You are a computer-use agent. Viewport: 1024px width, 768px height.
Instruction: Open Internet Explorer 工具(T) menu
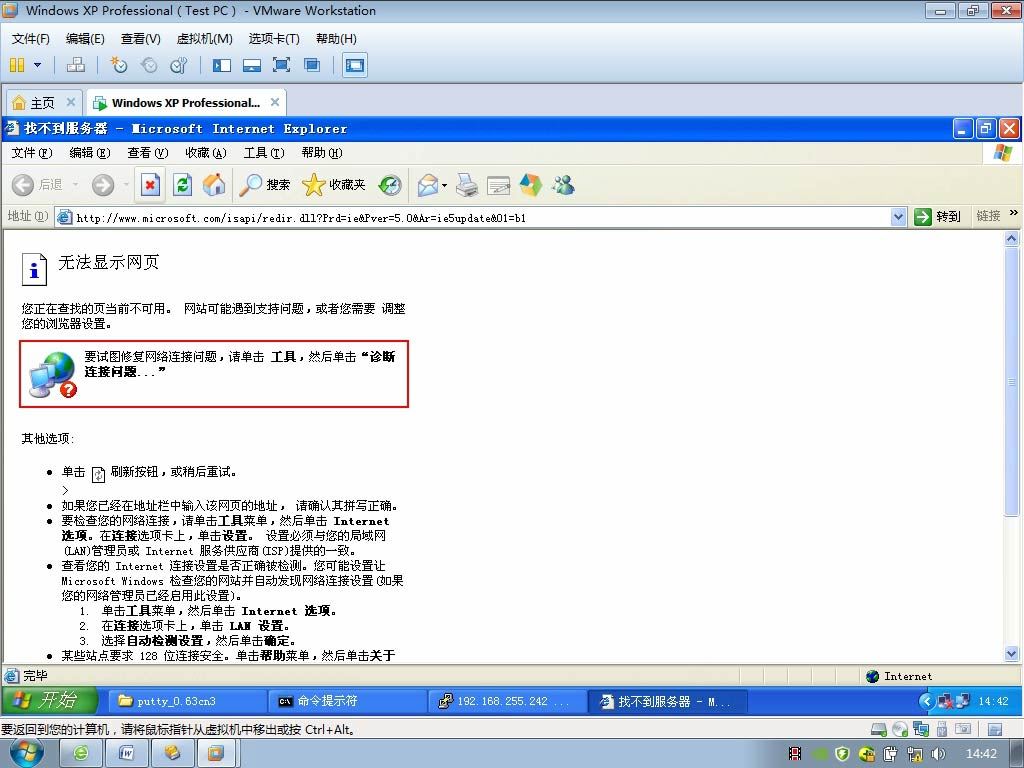click(264, 153)
